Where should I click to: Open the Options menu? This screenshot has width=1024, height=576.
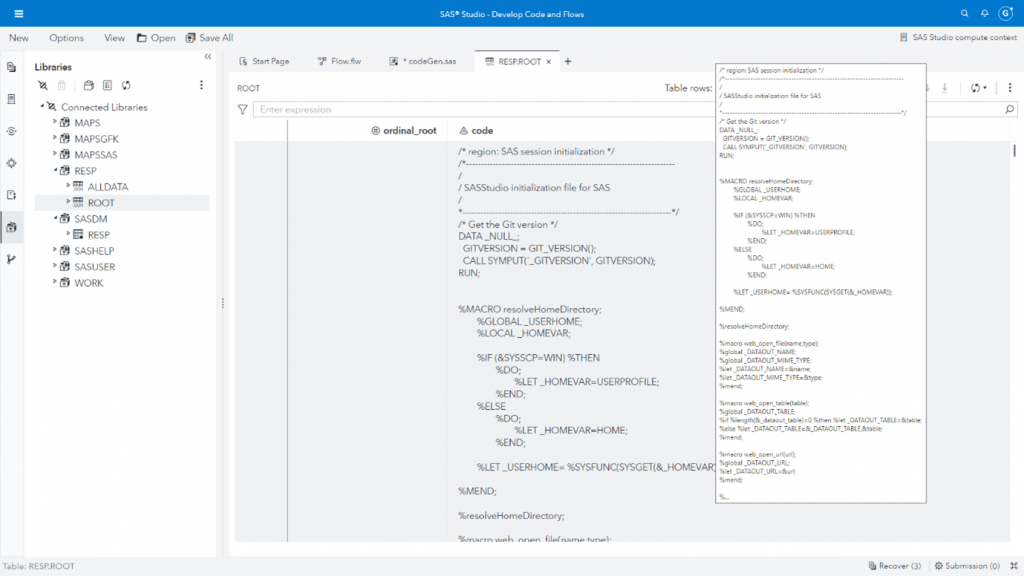[x=66, y=37]
